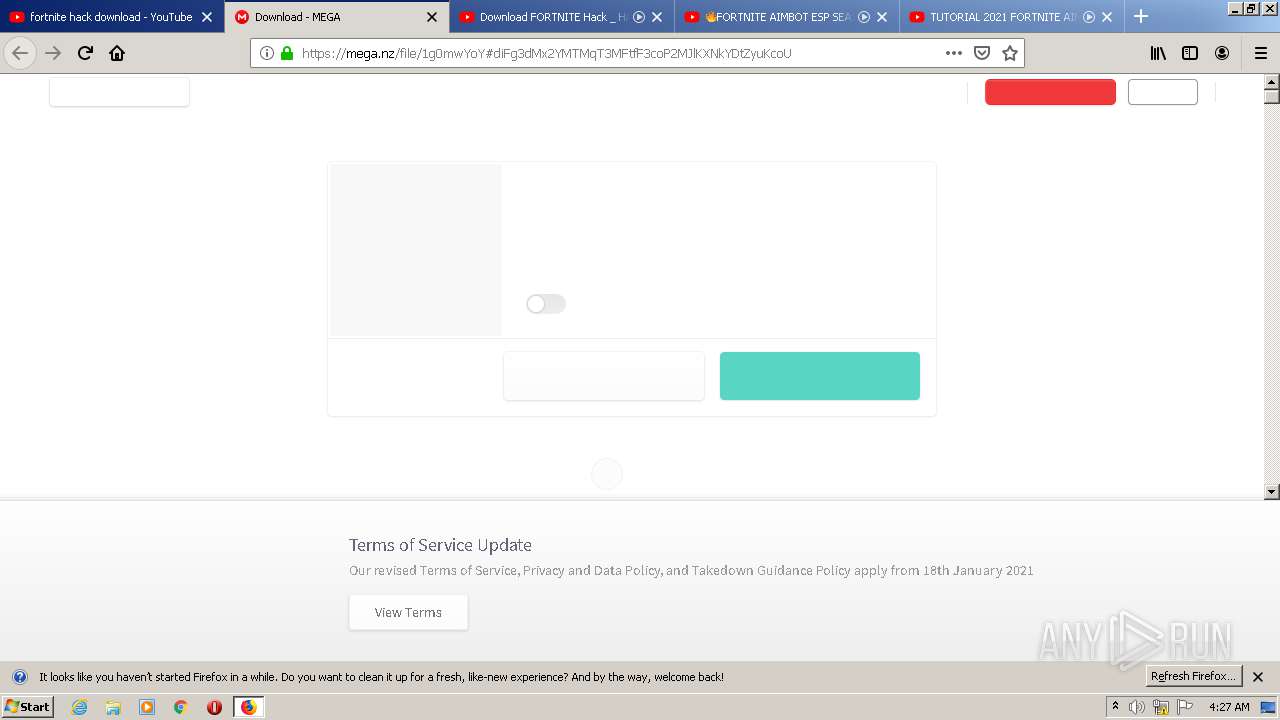This screenshot has height=720, width=1280.
Task: Open page actions three-dot menu
Action: pyautogui.click(x=954, y=53)
